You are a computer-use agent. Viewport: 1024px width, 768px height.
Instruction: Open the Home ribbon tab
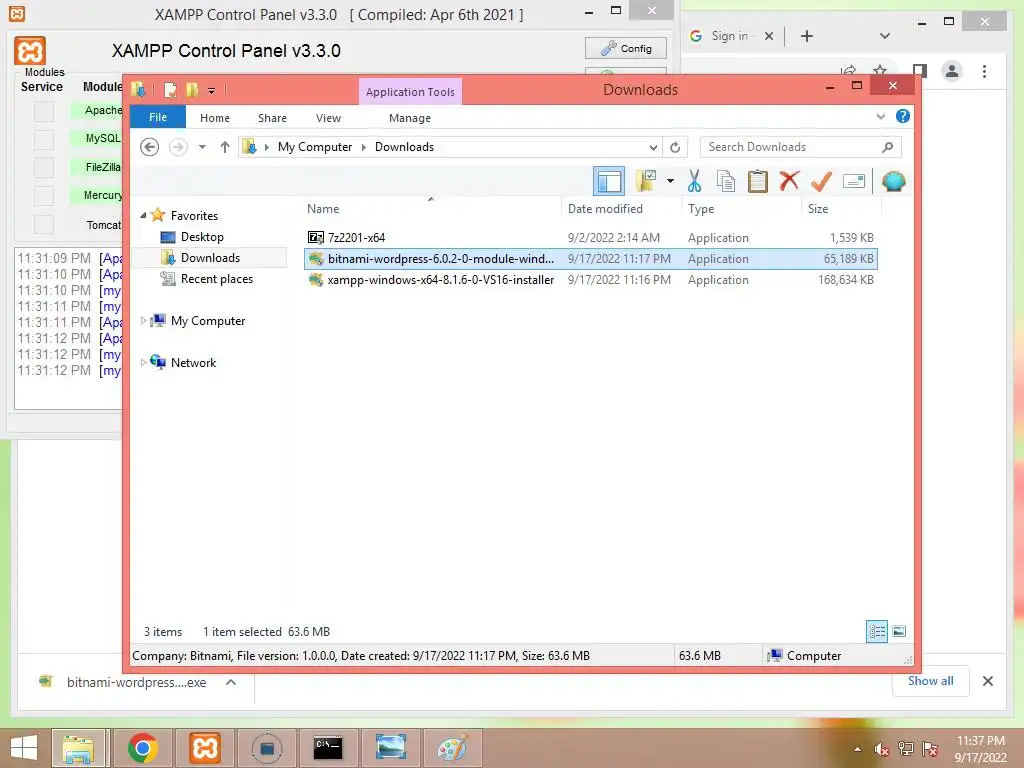215,118
